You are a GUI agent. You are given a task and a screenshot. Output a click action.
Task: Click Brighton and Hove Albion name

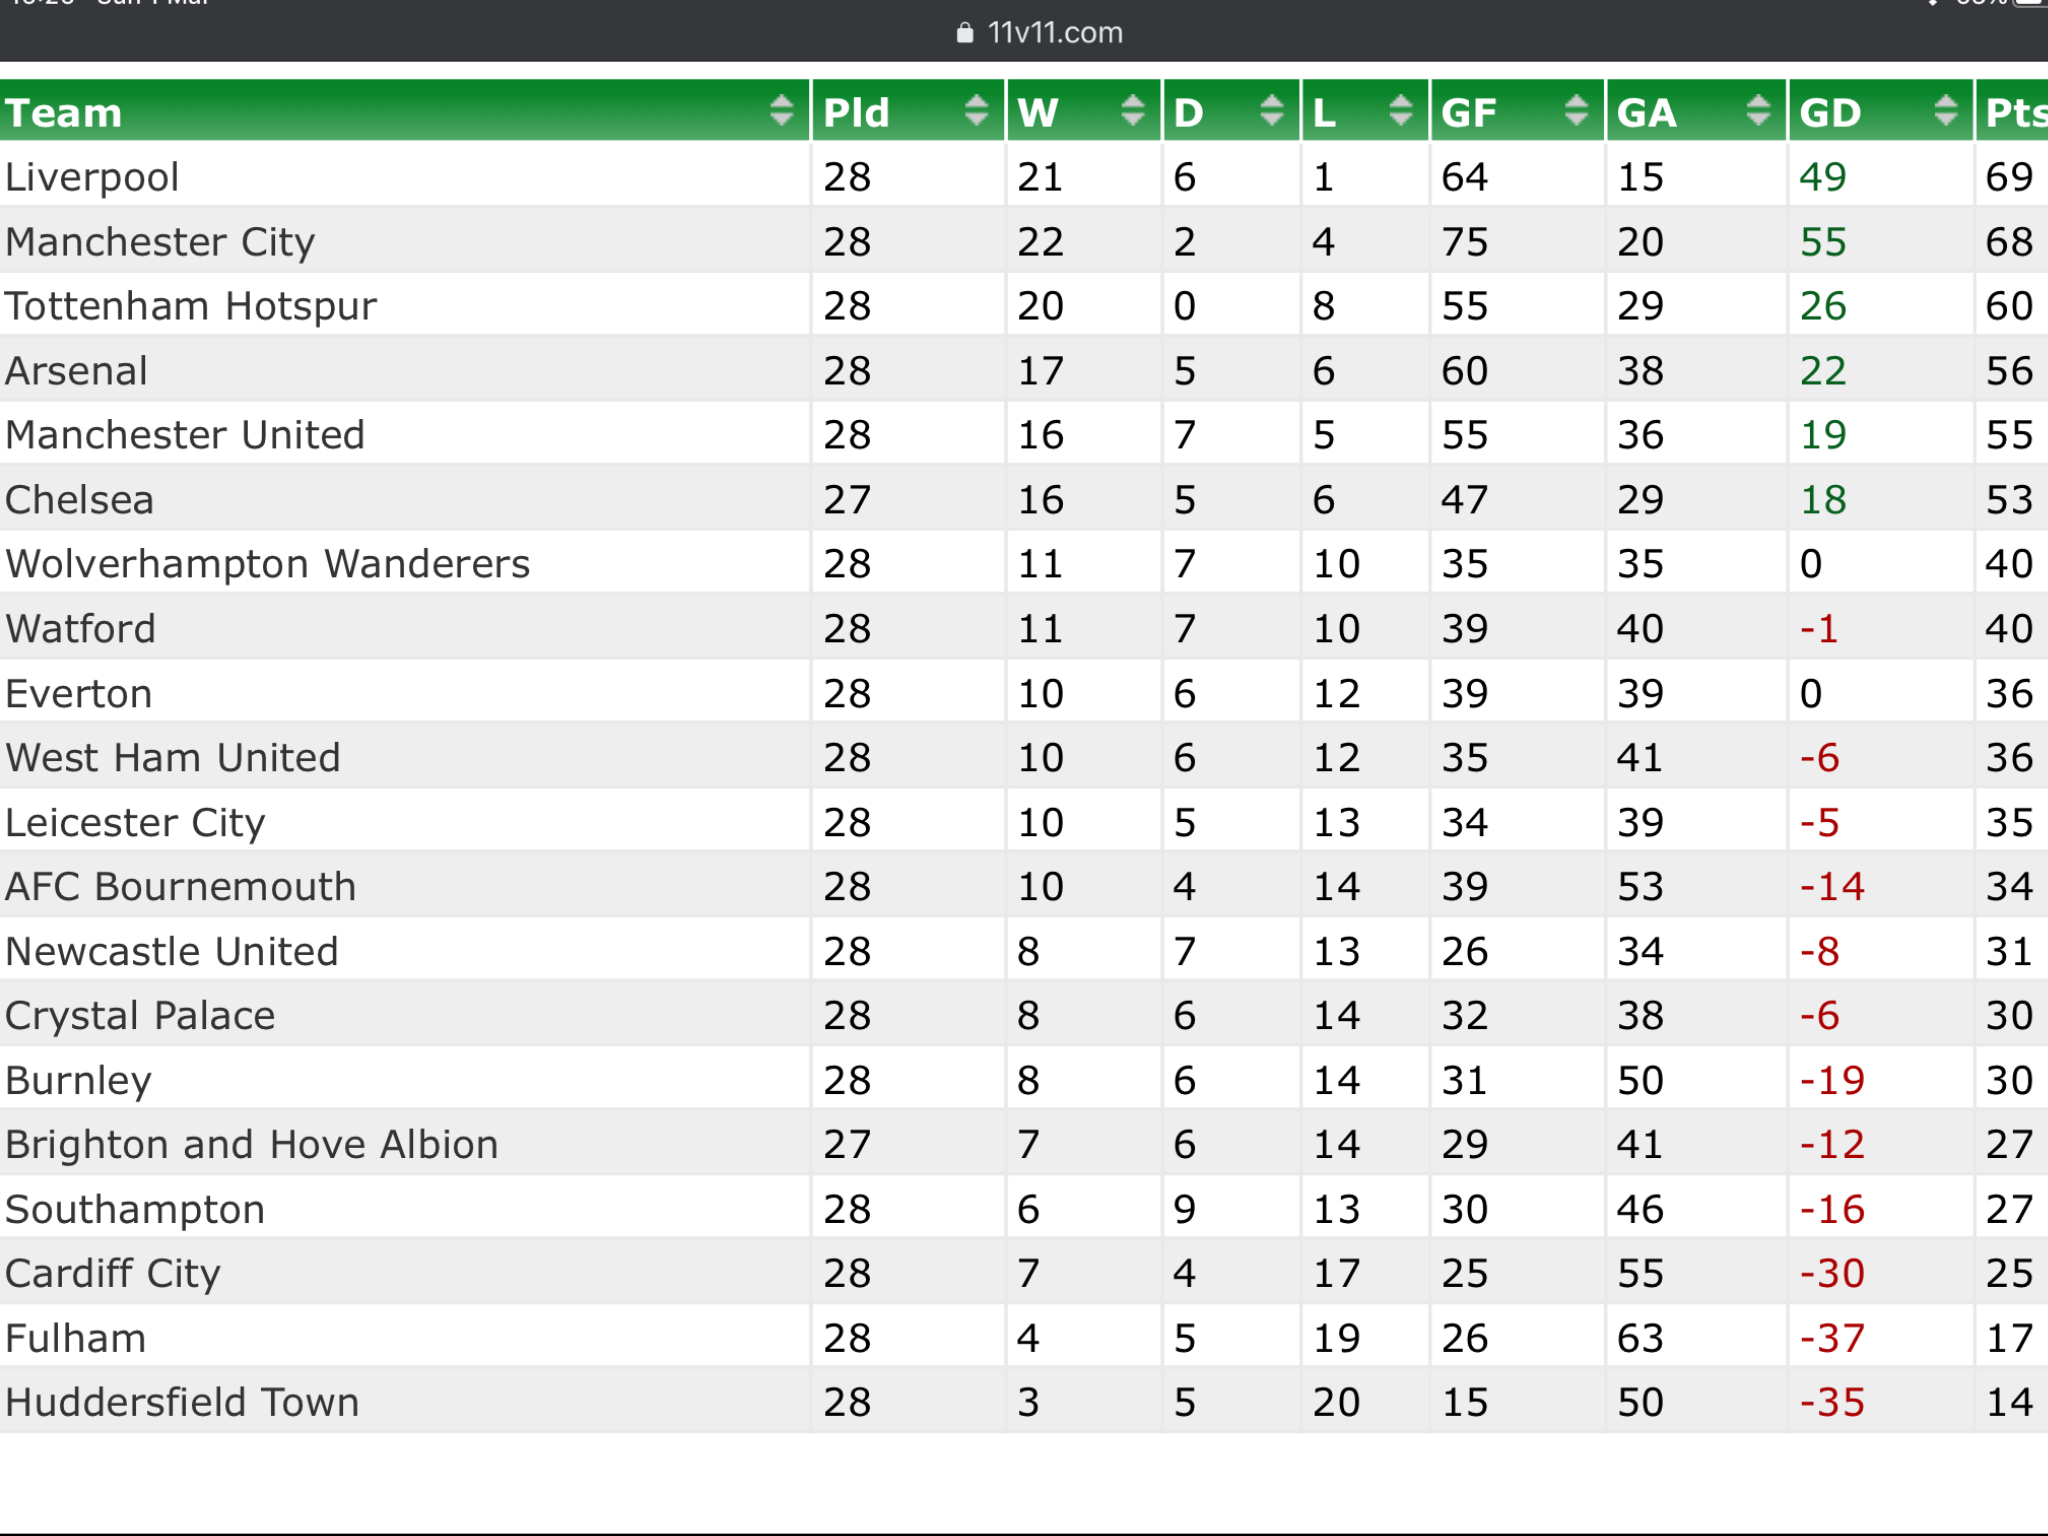pos(252,1144)
